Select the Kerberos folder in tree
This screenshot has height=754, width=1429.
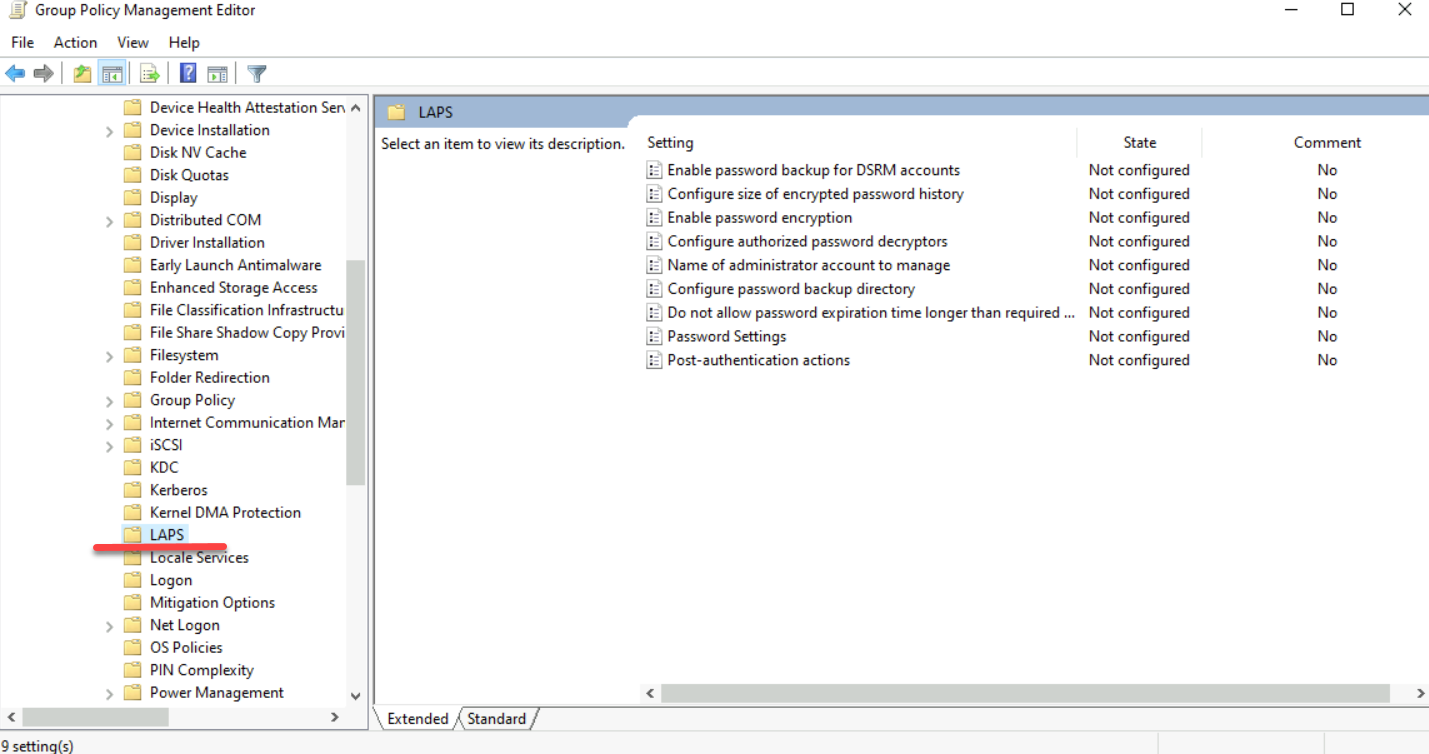click(x=178, y=489)
